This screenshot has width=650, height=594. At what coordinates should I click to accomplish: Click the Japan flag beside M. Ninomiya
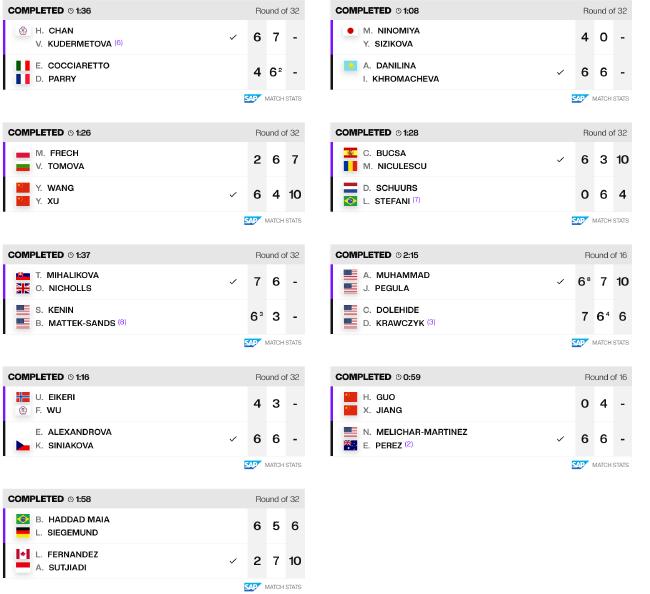[x=350, y=31]
